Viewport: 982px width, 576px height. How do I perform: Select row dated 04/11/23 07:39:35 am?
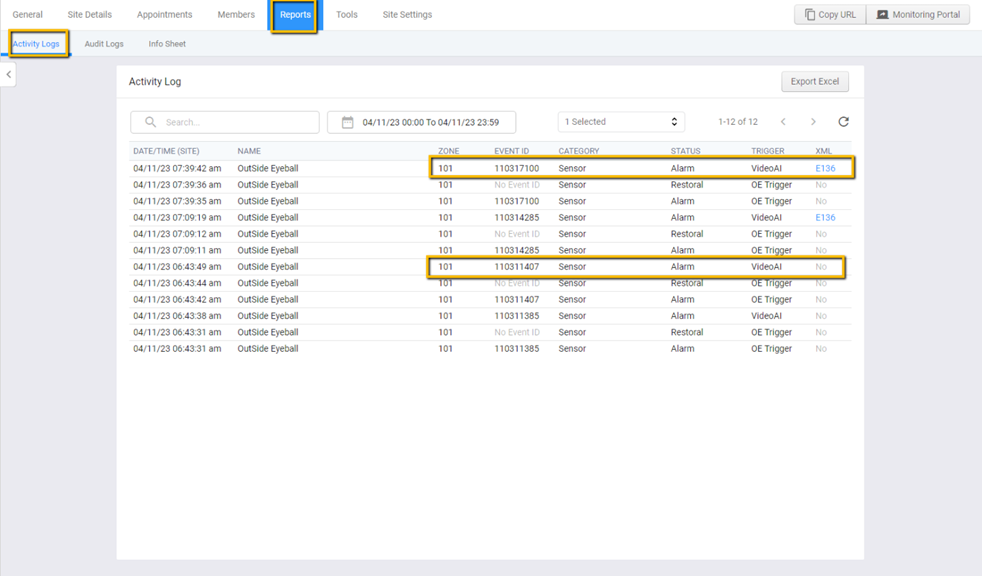coord(490,201)
